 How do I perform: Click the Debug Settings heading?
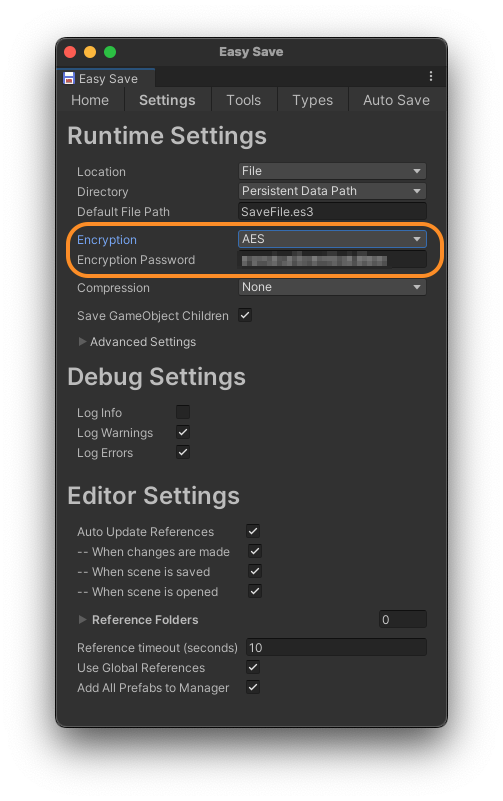pos(157,377)
